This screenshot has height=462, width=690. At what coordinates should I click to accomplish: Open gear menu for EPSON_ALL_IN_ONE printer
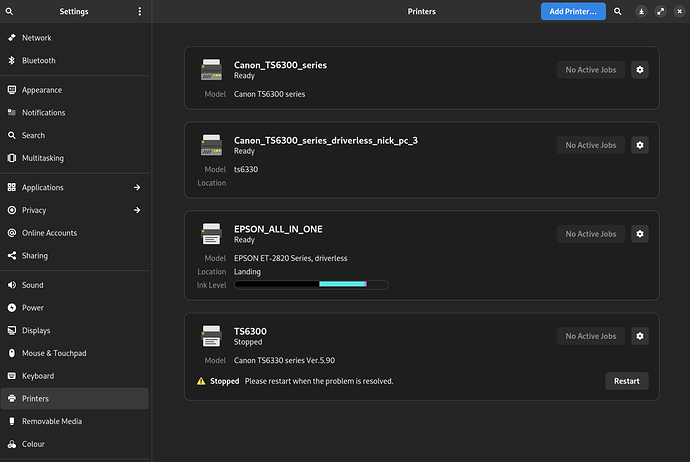[x=639, y=234]
